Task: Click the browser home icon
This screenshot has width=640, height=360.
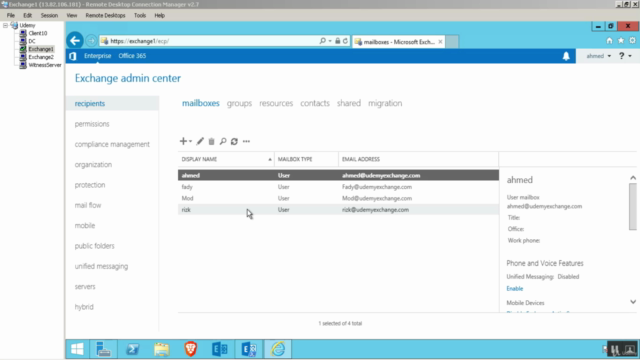Action: [609, 40]
